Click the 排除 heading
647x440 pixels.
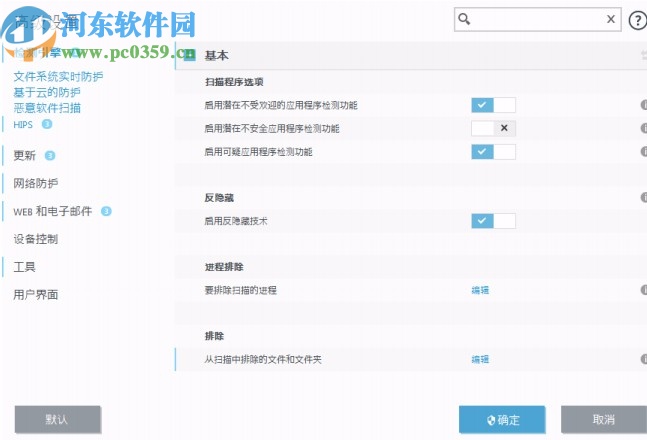pos(214,336)
